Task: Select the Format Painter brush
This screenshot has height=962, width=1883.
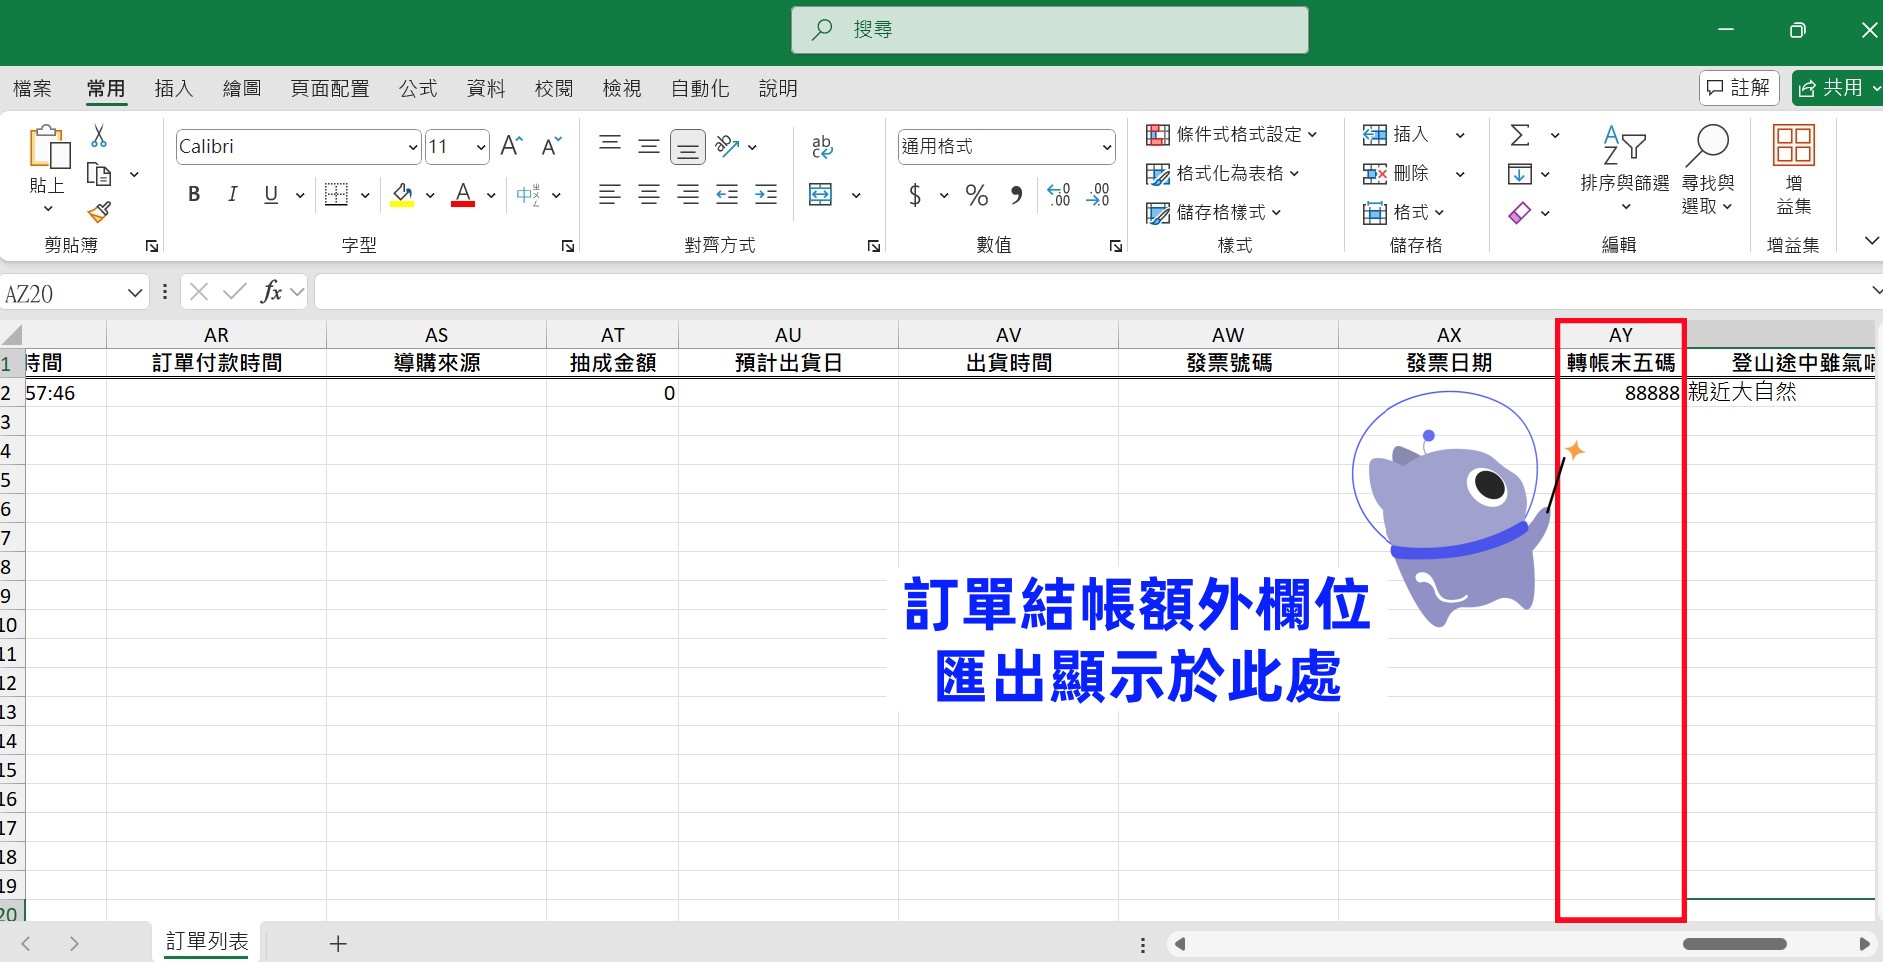Action: click(x=99, y=212)
